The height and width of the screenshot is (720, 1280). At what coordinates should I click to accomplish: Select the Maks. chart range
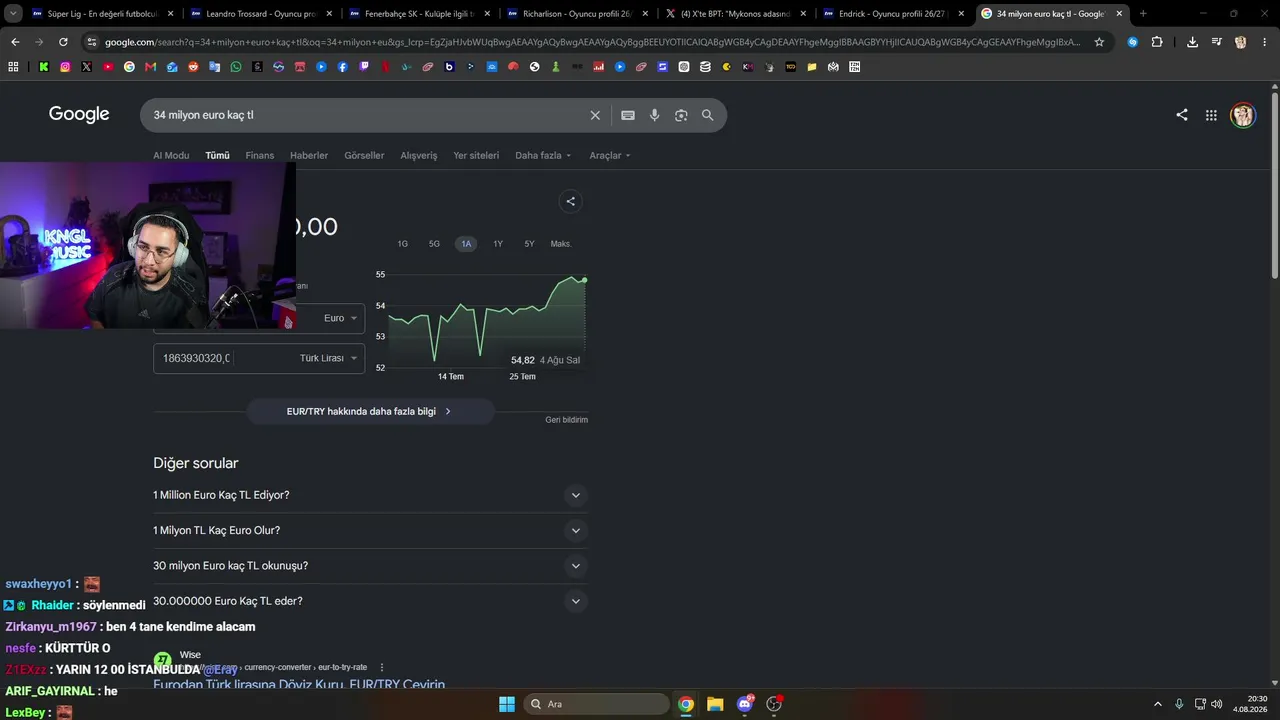(x=561, y=244)
